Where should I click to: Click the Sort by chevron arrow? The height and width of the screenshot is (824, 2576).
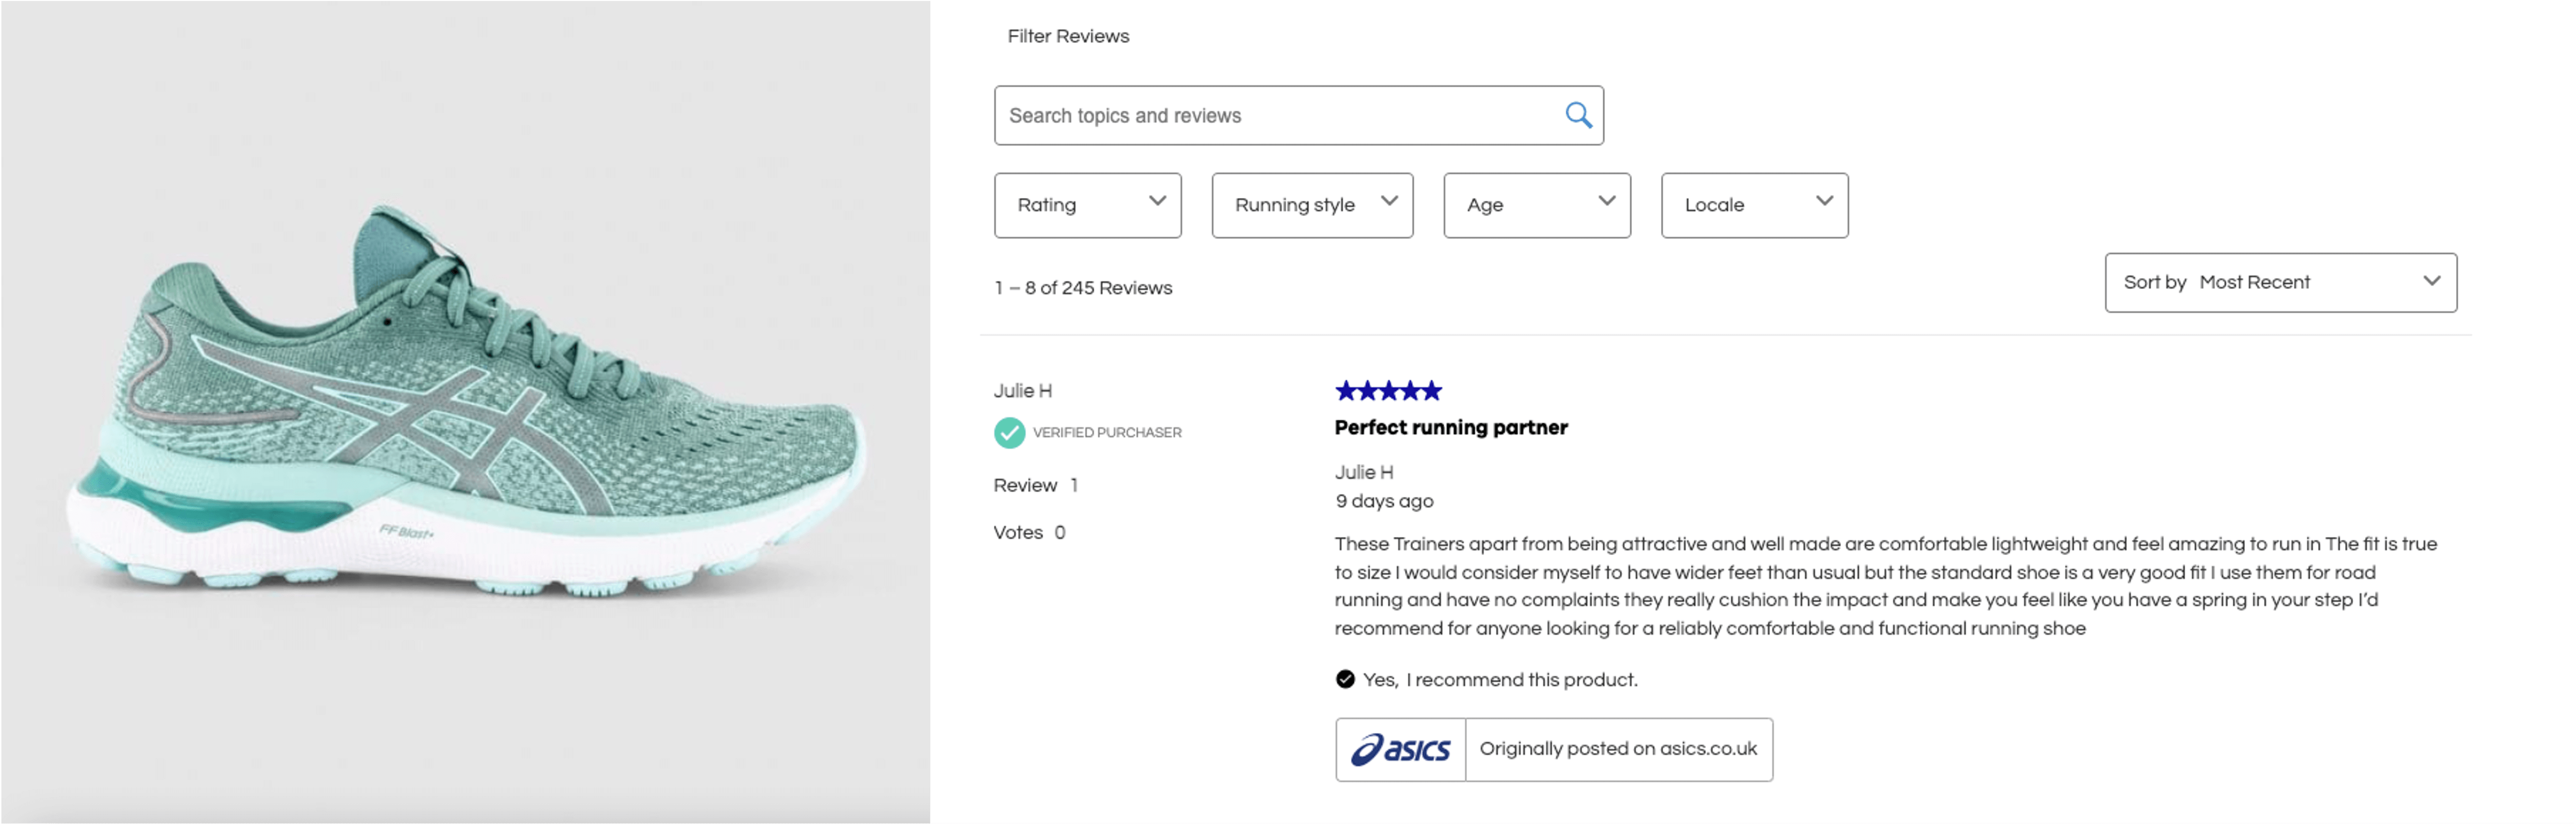tap(2431, 281)
